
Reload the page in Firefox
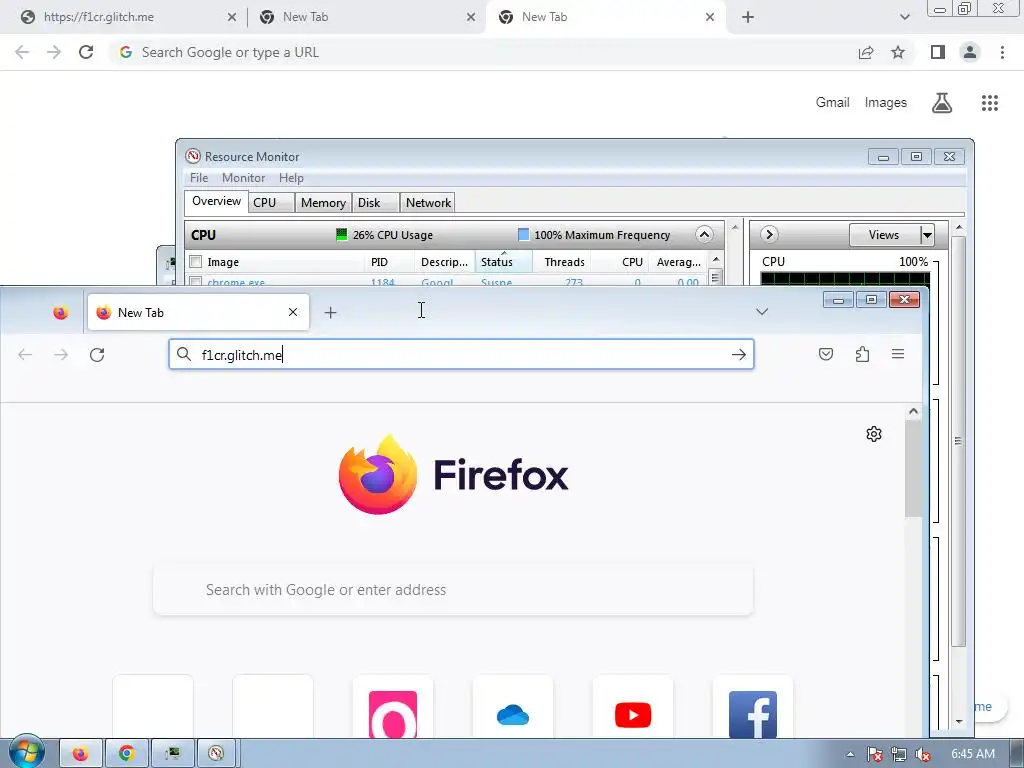tap(97, 355)
